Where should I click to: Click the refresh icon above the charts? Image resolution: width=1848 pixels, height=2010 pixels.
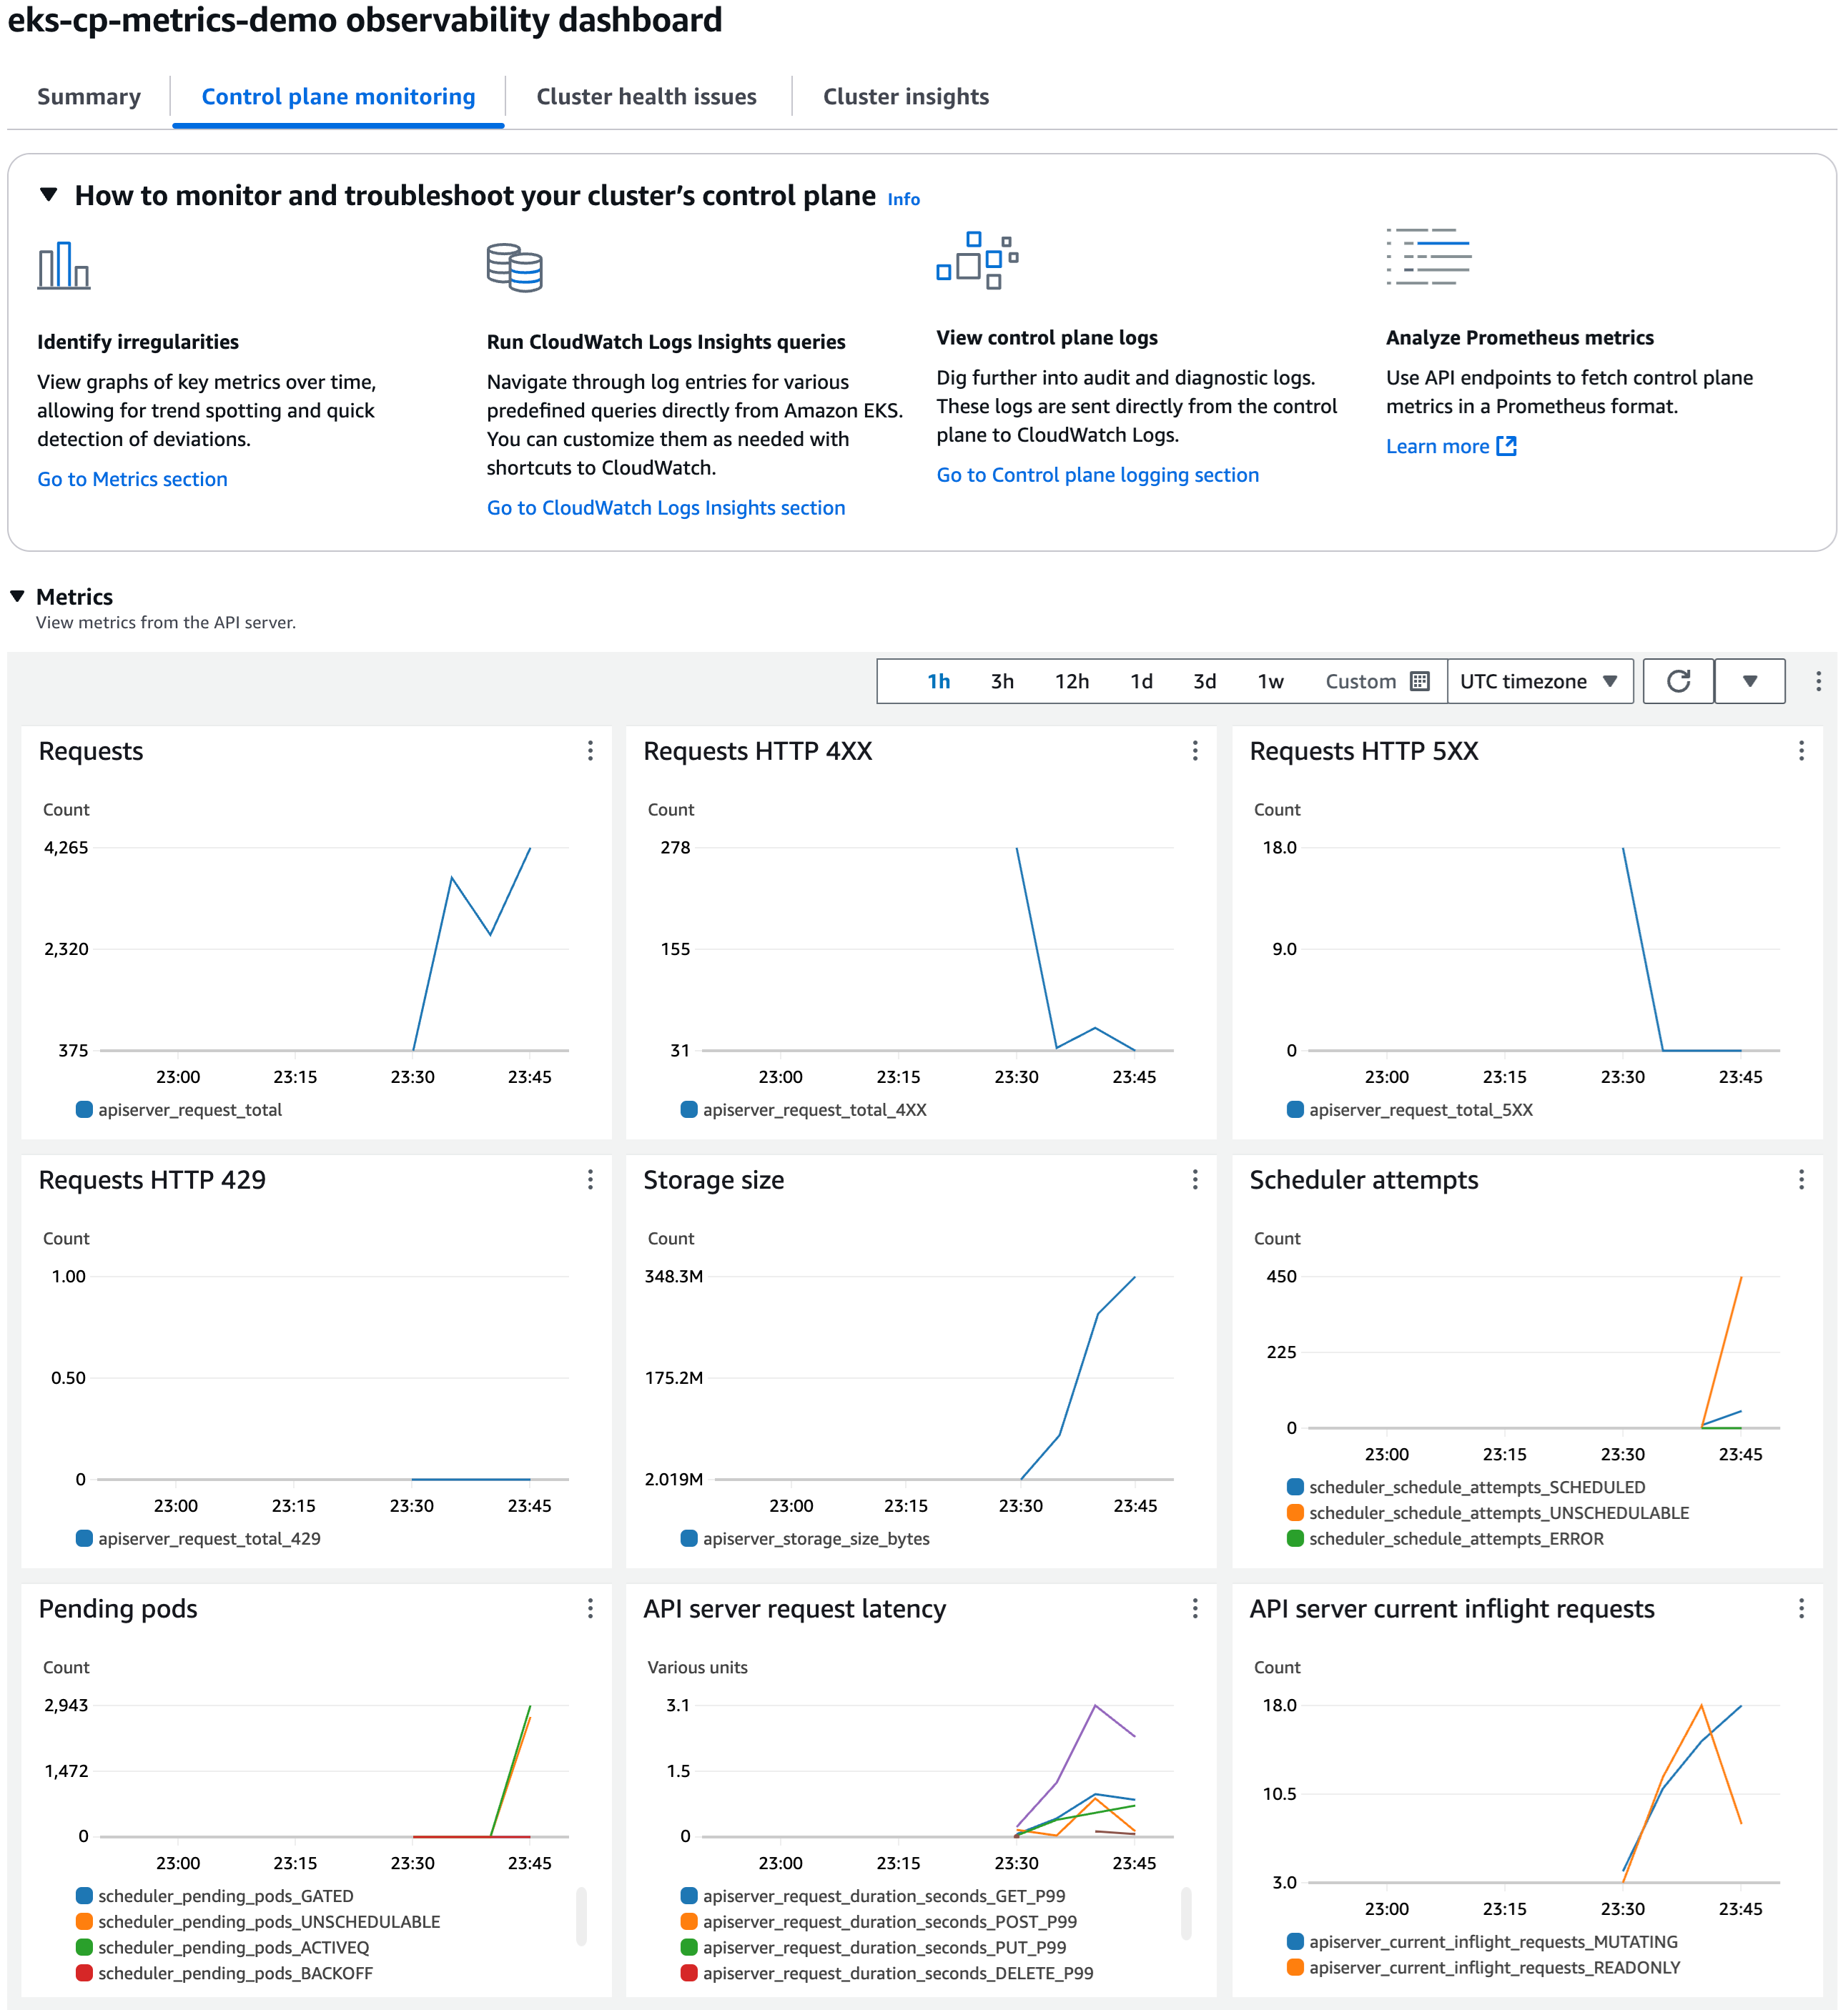click(1678, 681)
